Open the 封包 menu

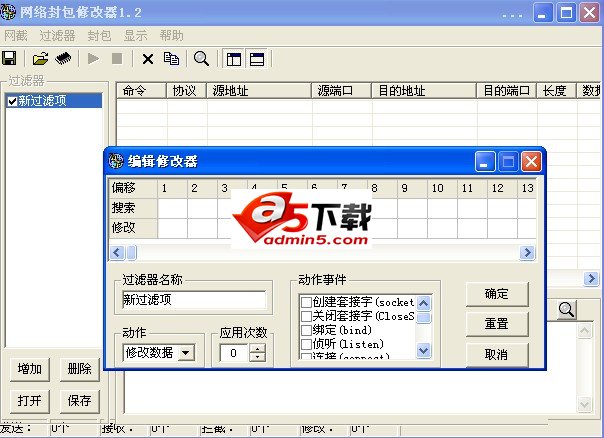pos(99,36)
